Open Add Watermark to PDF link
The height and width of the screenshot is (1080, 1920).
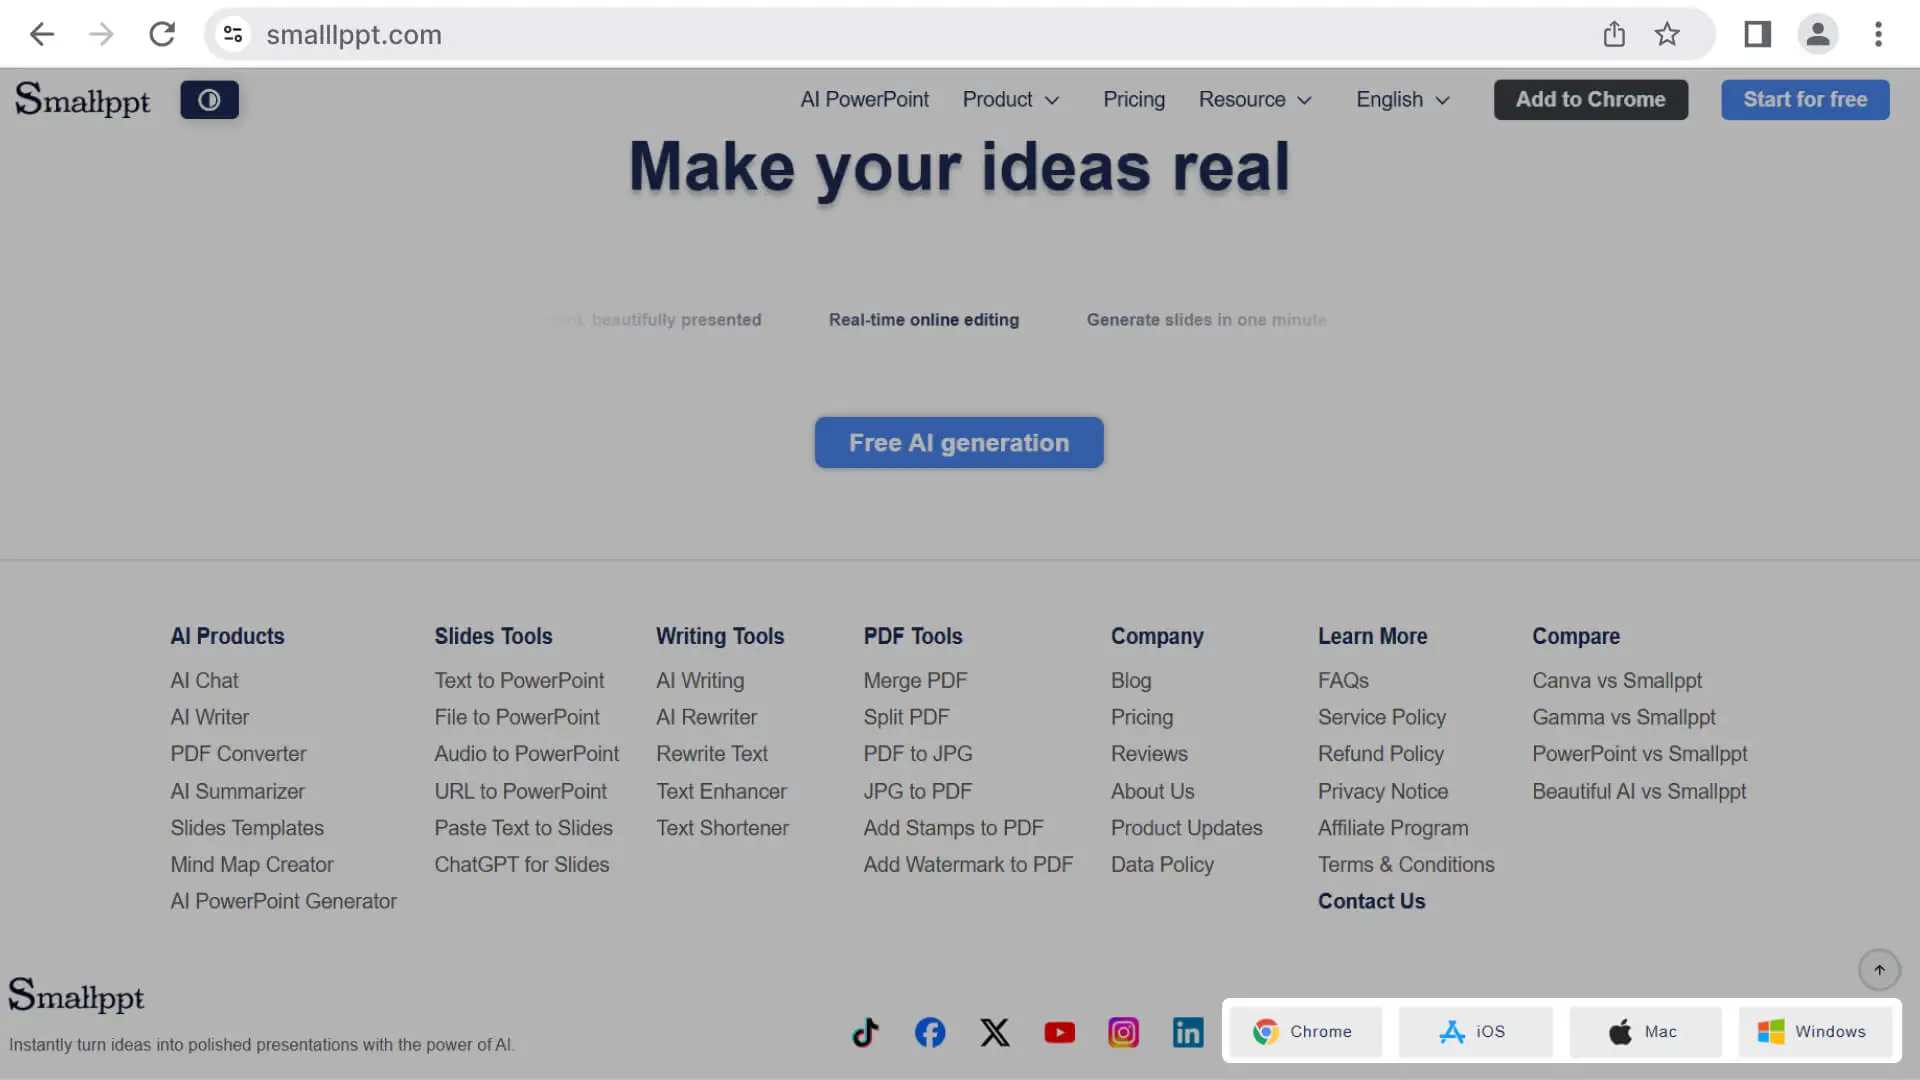[x=968, y=865]
